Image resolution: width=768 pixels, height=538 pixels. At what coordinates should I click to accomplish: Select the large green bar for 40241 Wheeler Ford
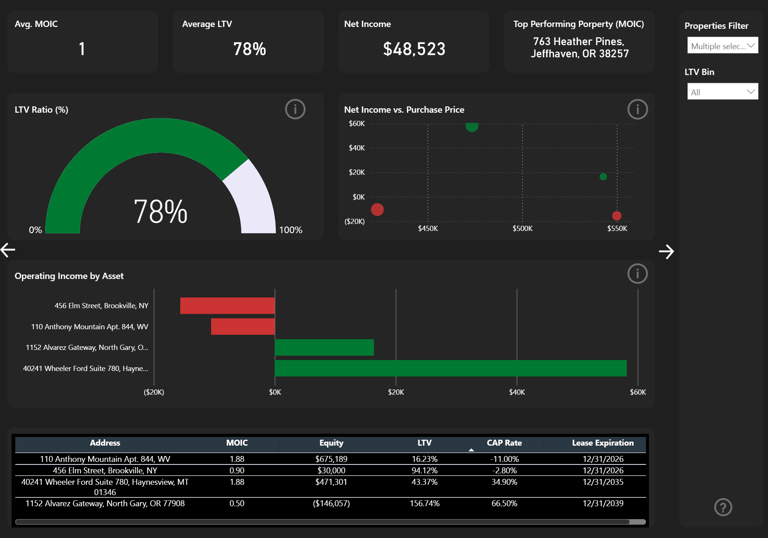[451, 368]
